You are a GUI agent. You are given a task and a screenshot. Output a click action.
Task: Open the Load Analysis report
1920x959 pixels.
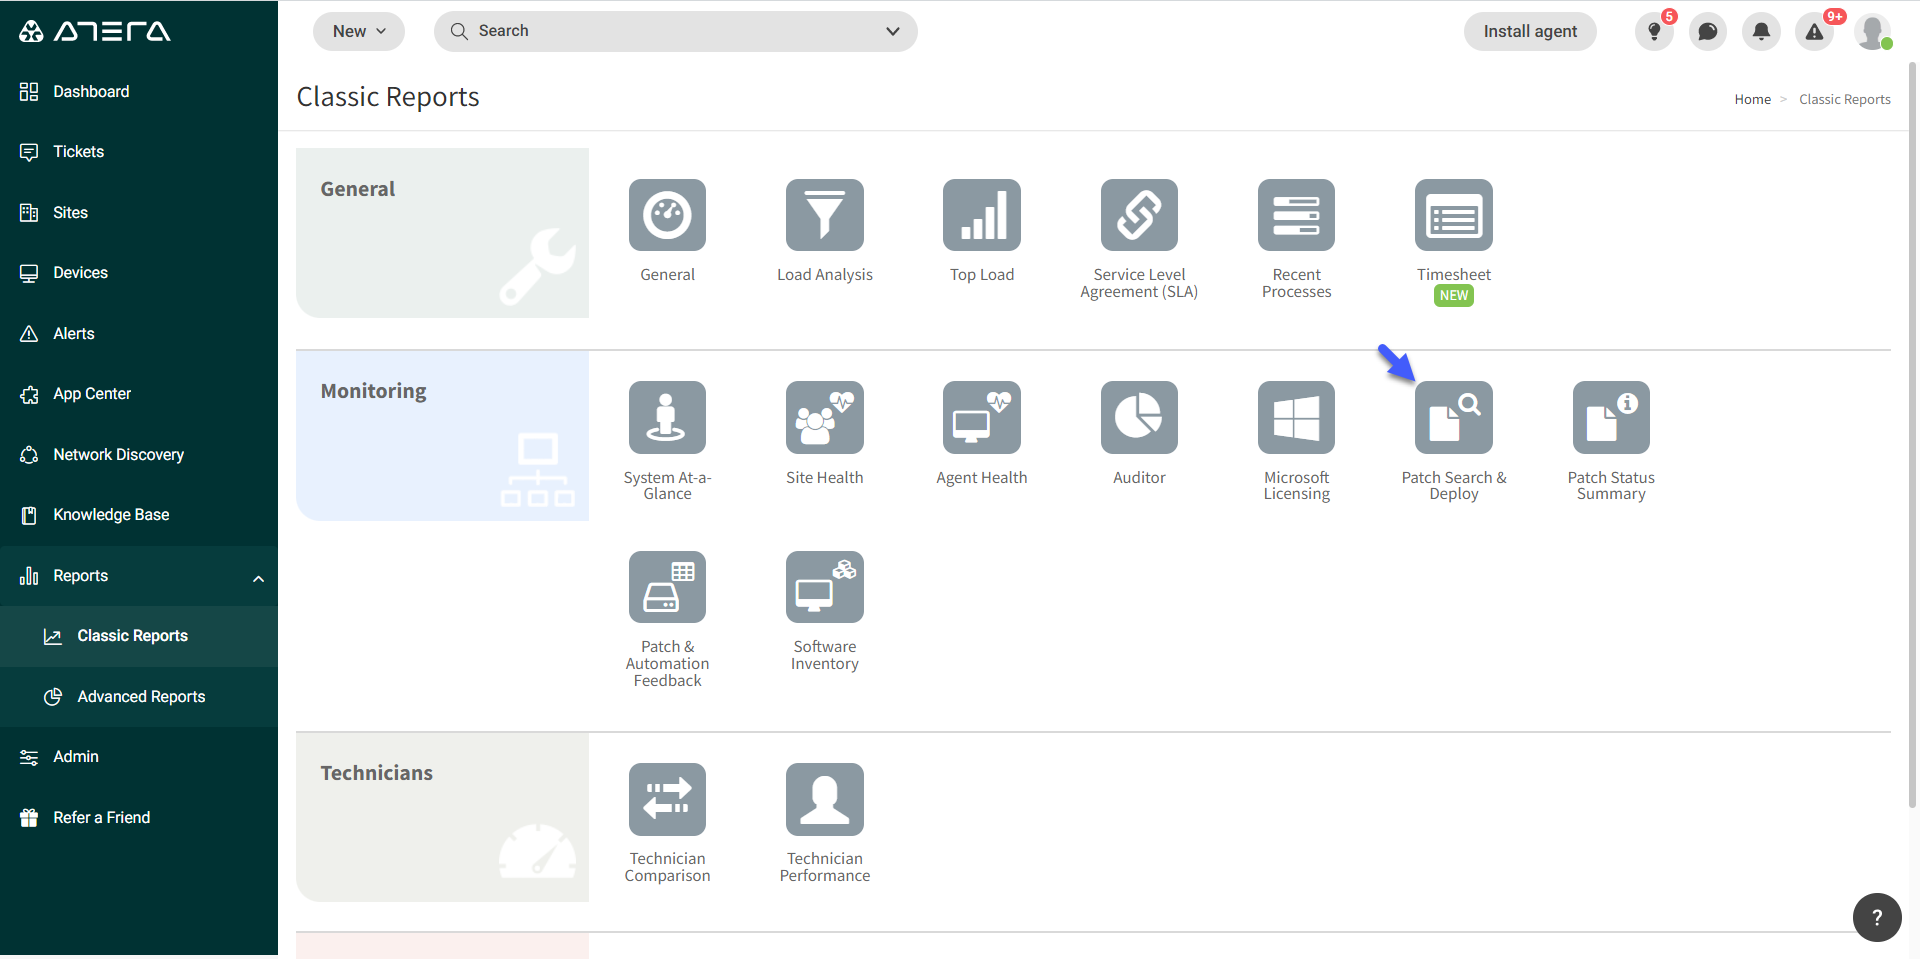tap(824, 215)
